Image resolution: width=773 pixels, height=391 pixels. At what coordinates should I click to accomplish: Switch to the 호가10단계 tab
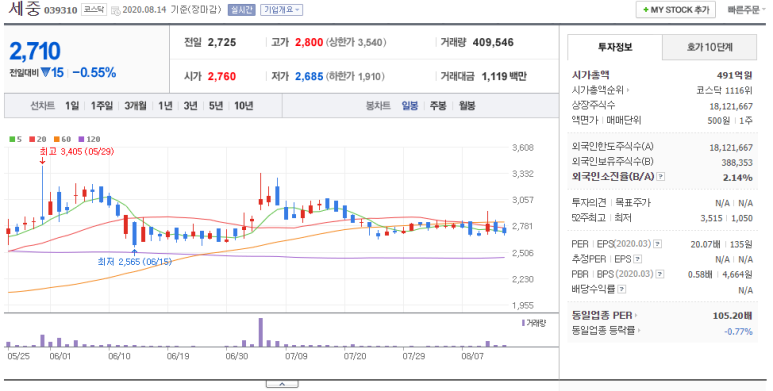[x=709, y=47]
